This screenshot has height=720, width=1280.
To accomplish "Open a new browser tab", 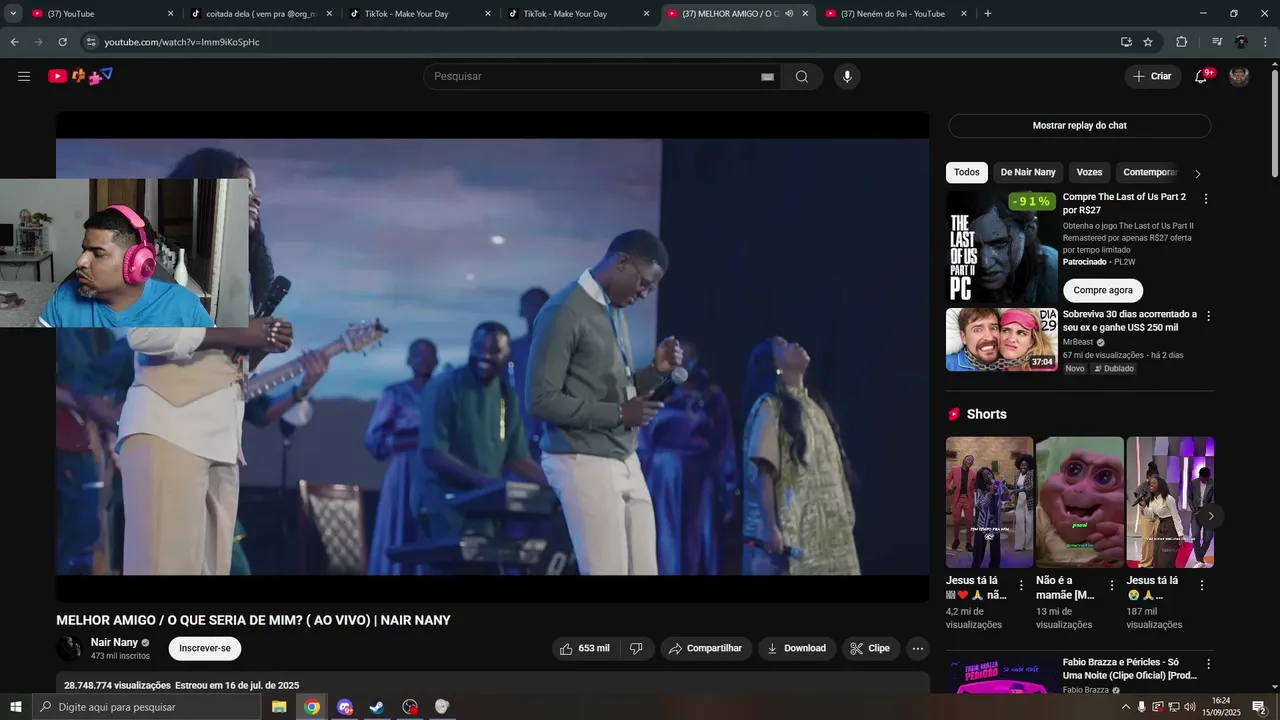I will coord(988,14).
